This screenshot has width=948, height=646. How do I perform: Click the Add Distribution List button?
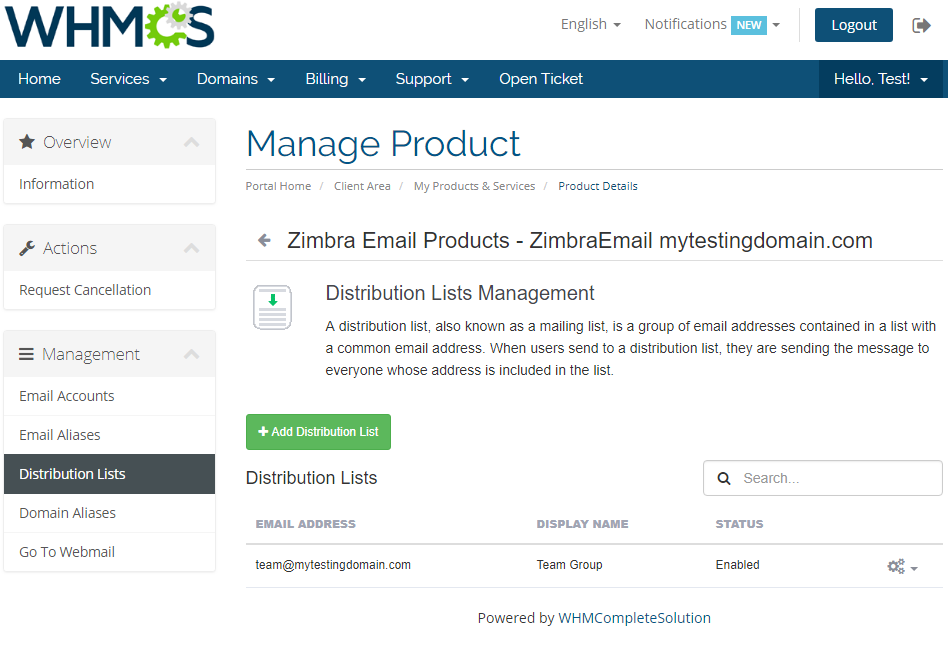[318, 432]
